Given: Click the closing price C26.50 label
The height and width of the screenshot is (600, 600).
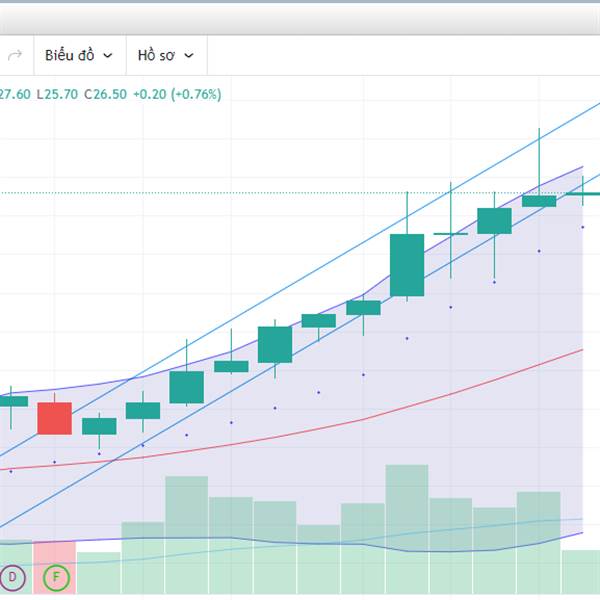Looking at the screenshot, I should (x=105, y=95).
